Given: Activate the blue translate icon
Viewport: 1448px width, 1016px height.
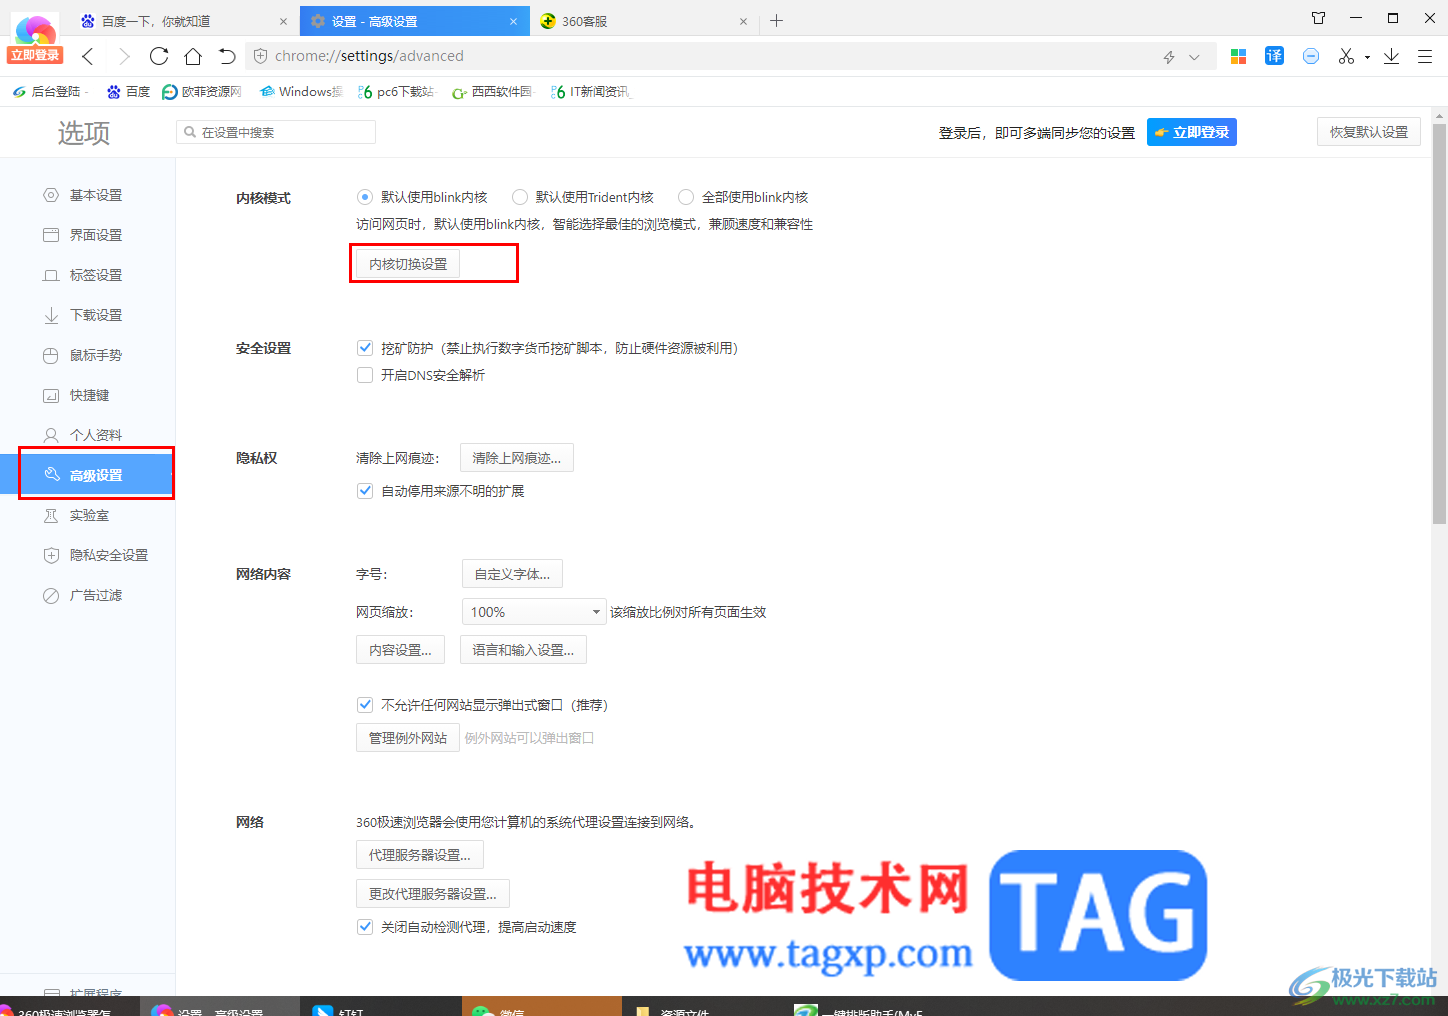Looking at the screenshot, I should (x=1274, y=56).
